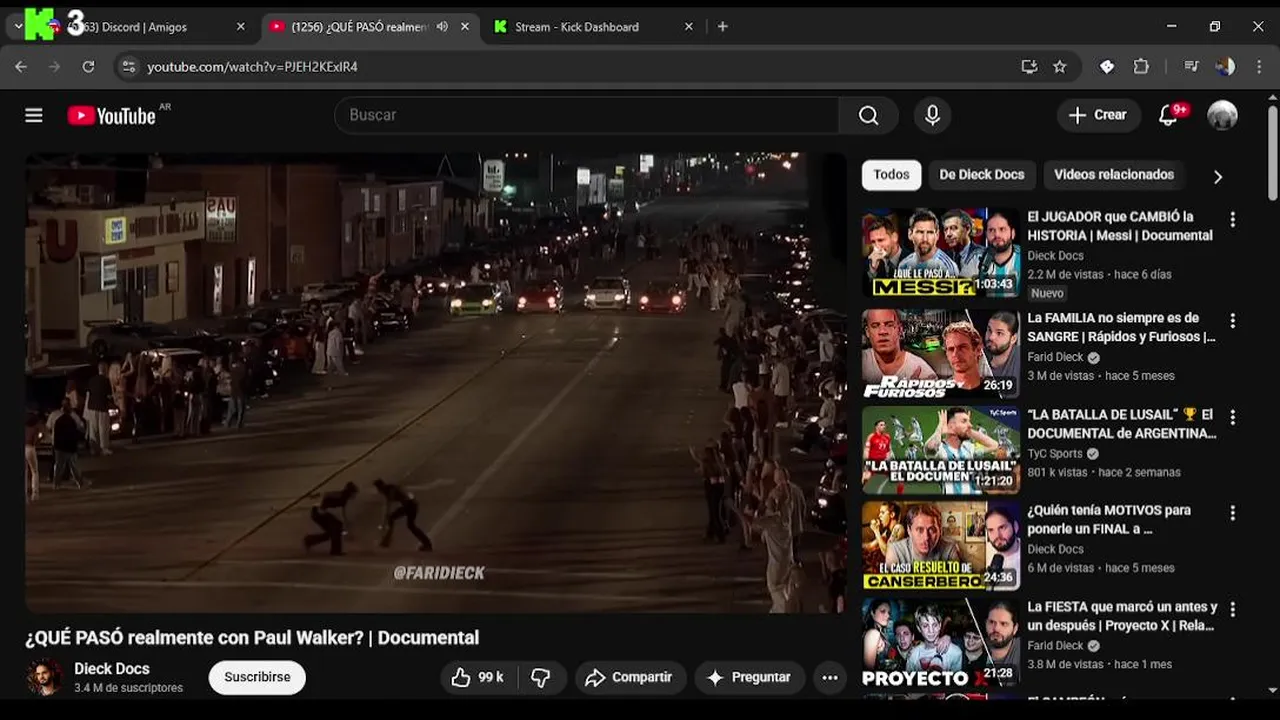Open La Batalla de Lusail thumbnail
Image resolution: width=1280 pixels, height=720 pixels.
pyautogui.click(x=941, y=450)
